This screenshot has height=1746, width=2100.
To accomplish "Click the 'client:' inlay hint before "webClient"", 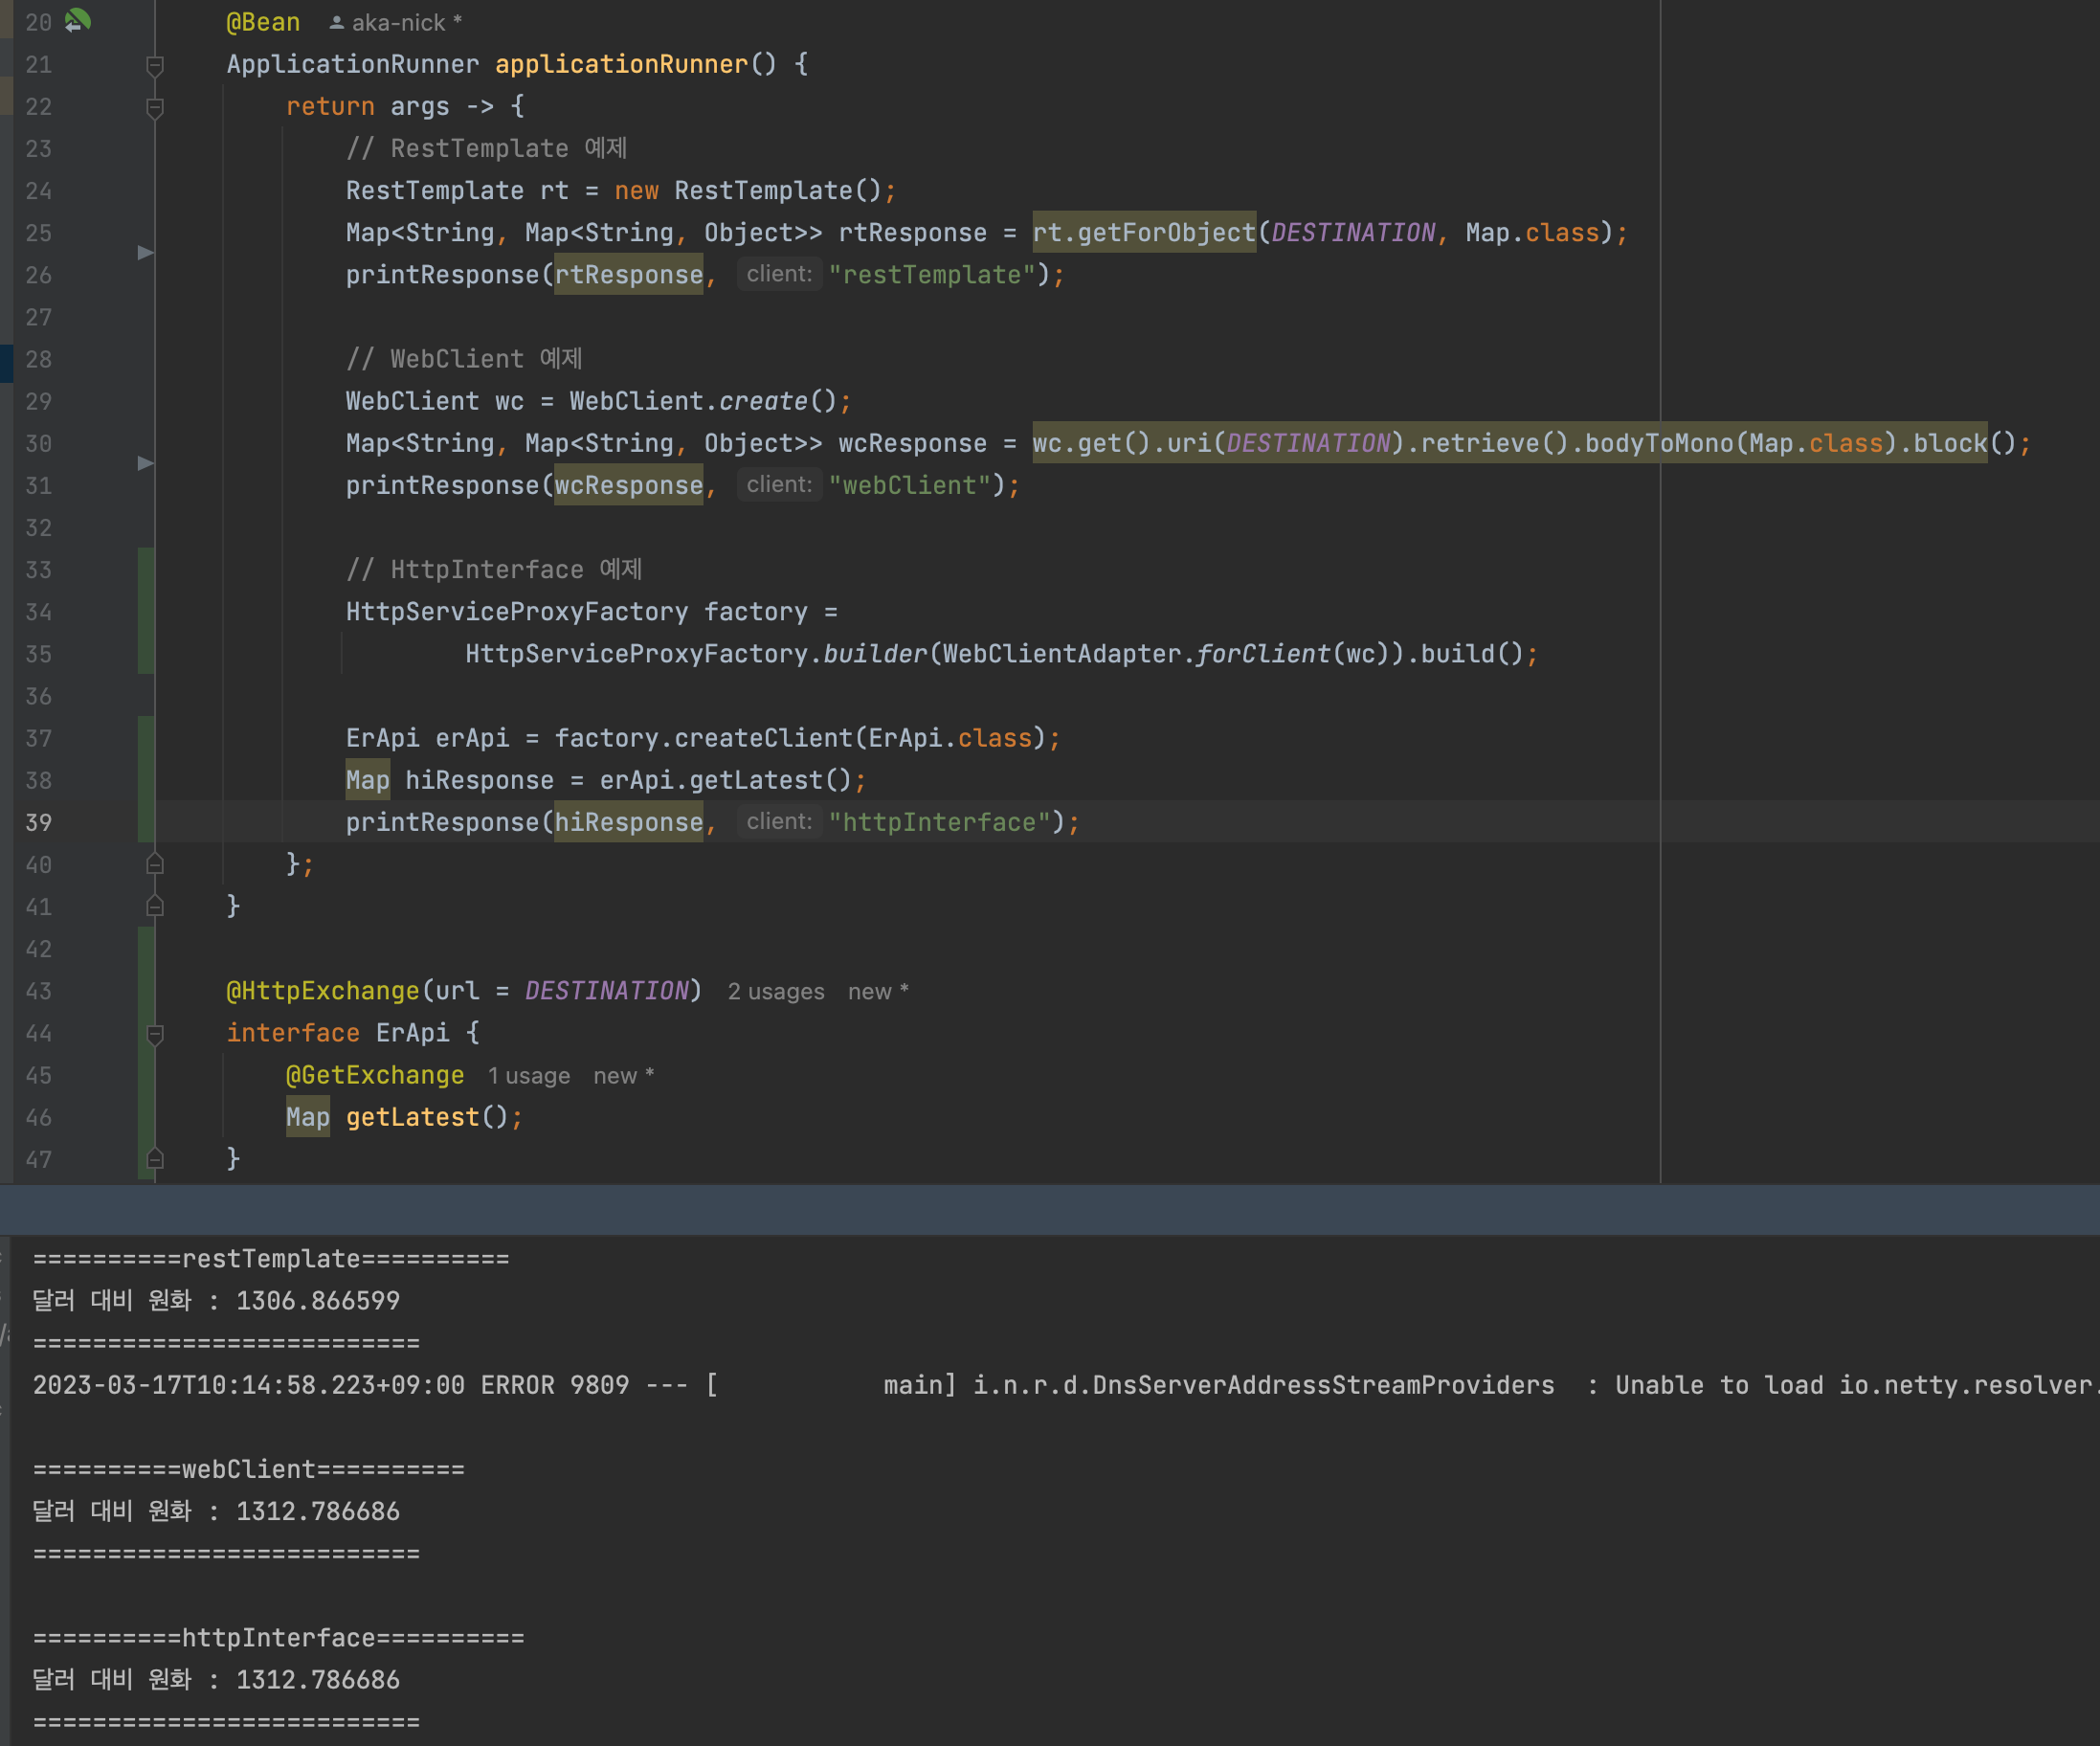I will click(779, 485).
